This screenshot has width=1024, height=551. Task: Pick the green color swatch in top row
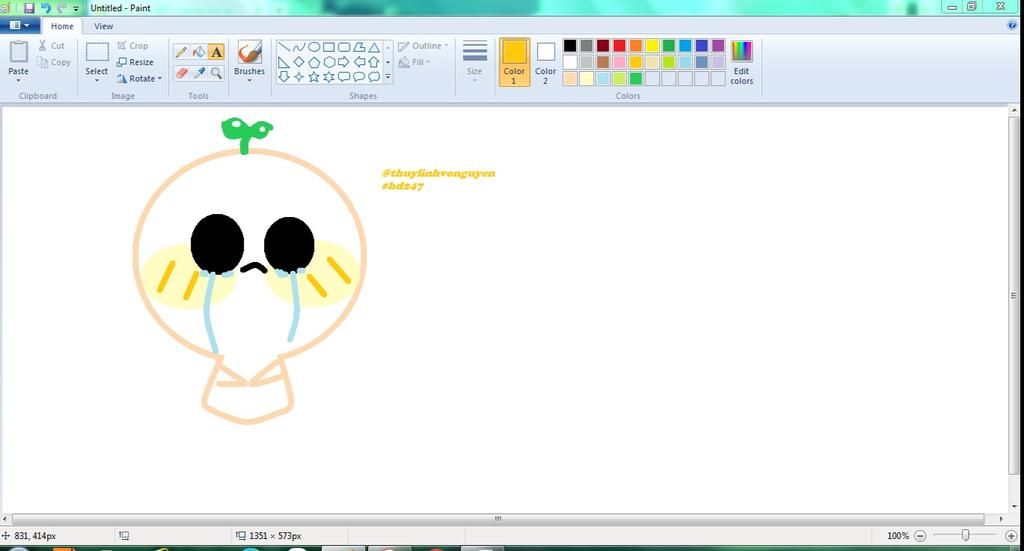[x=668, y=46]
